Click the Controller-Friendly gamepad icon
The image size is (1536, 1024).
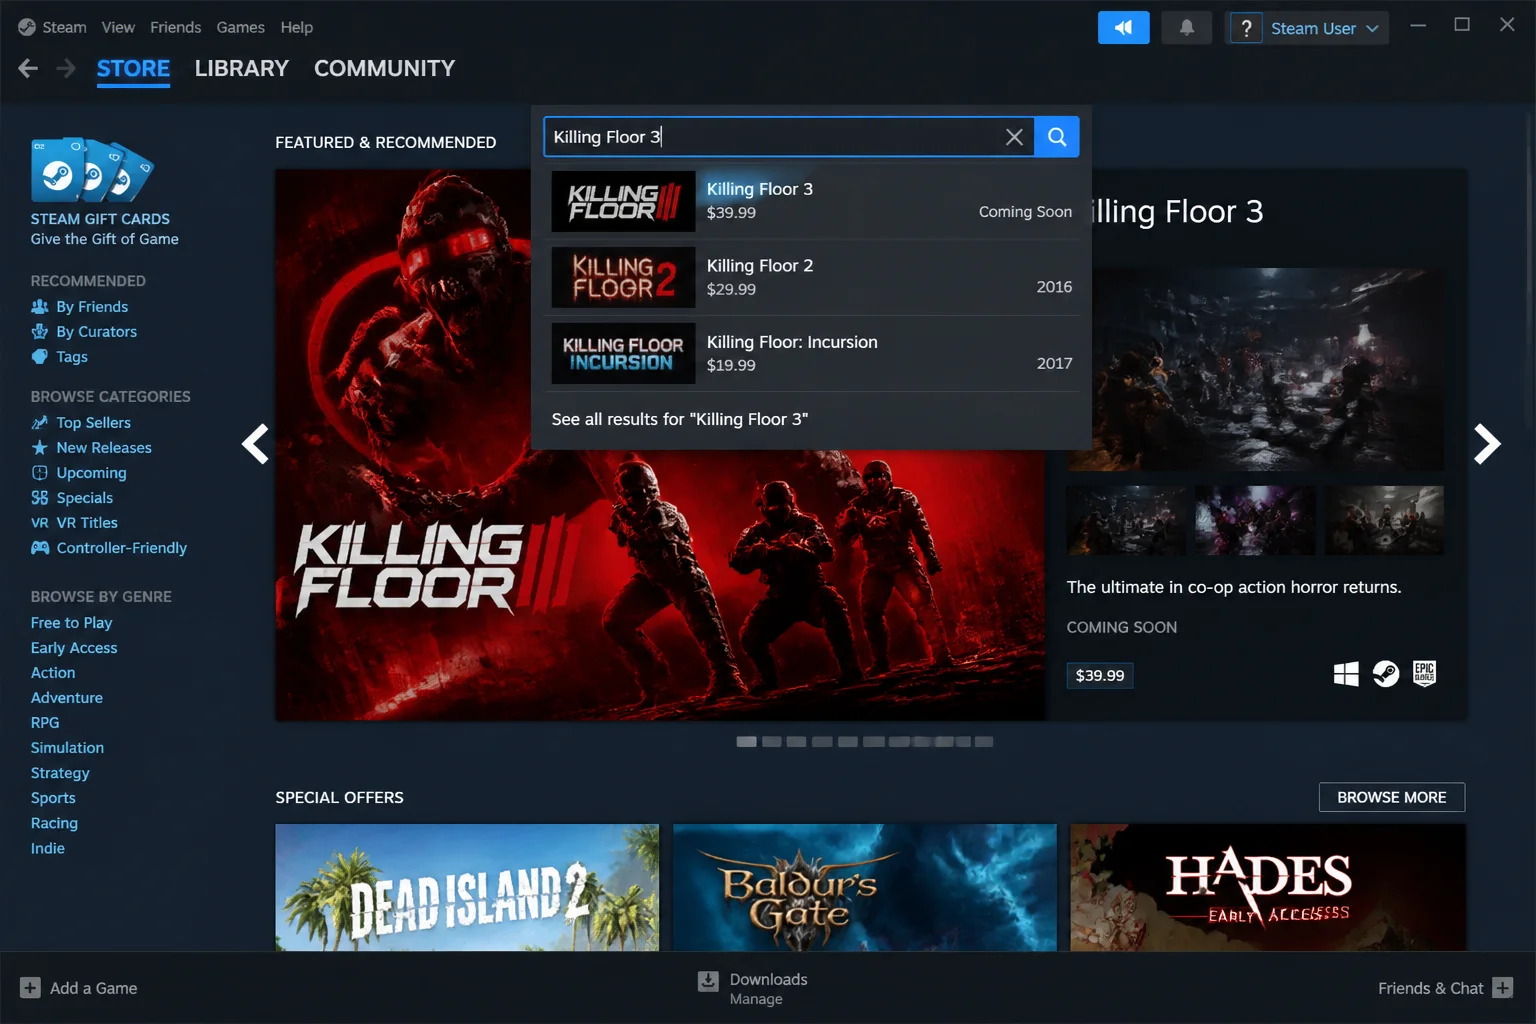pyautogui.click(x=40, y=548)
